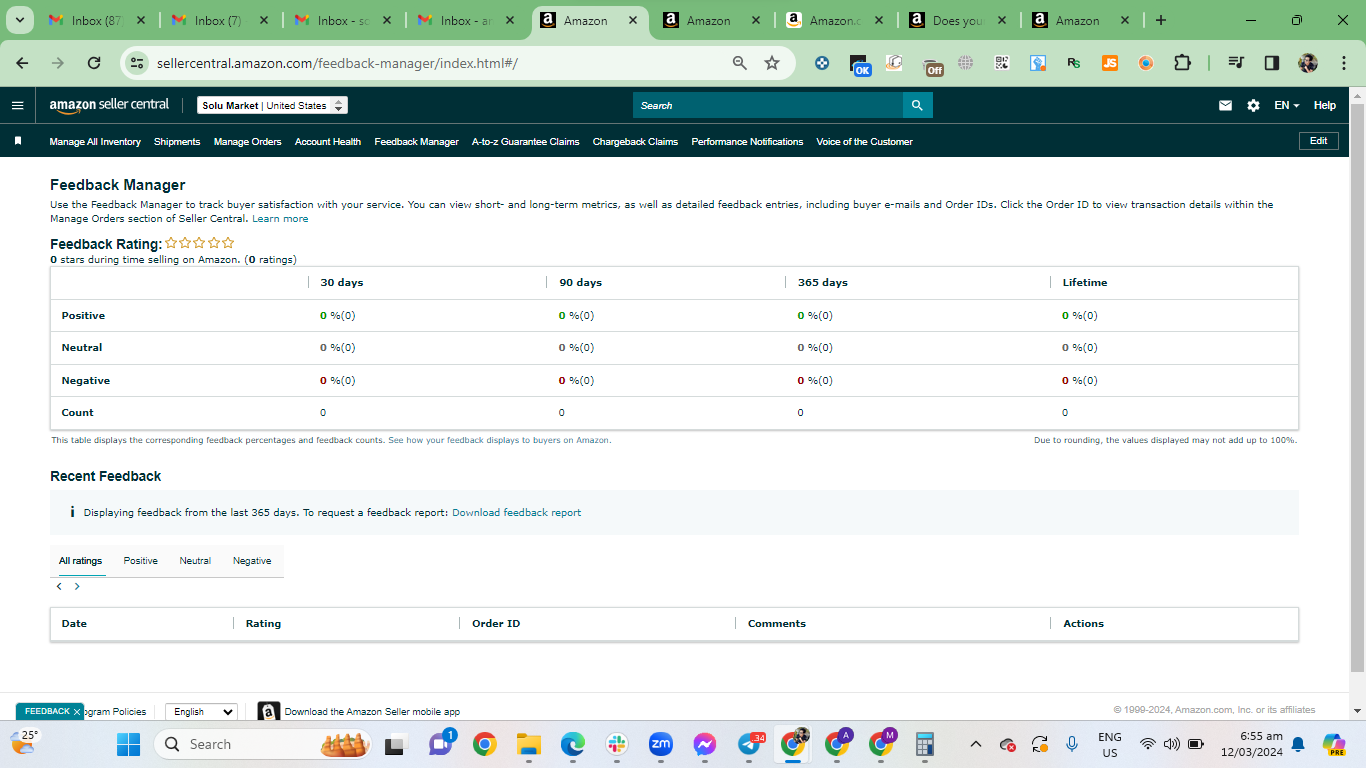Click the Chrome back arrow
1366x768 pixels.
pyautogui.click(x=22, y=63)
